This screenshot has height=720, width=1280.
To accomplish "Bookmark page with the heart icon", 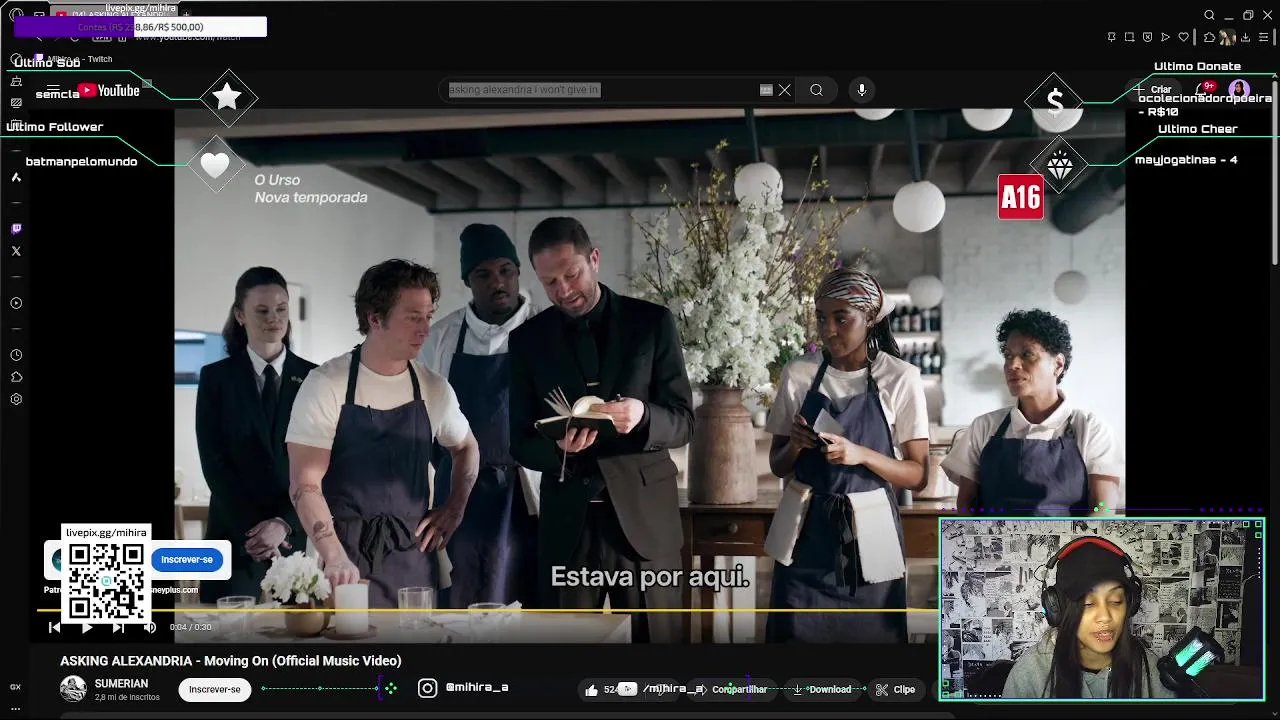I will 1183,37.
